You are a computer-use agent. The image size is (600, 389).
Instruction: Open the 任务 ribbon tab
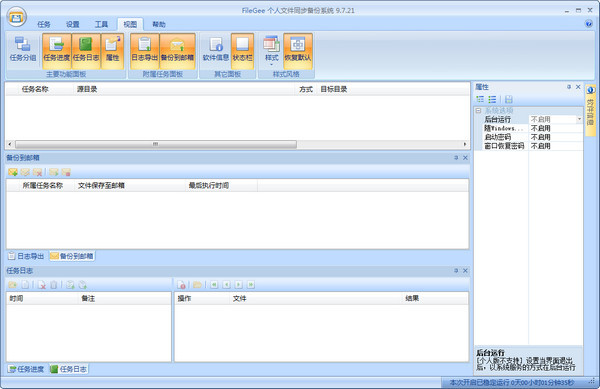(44, 24)
